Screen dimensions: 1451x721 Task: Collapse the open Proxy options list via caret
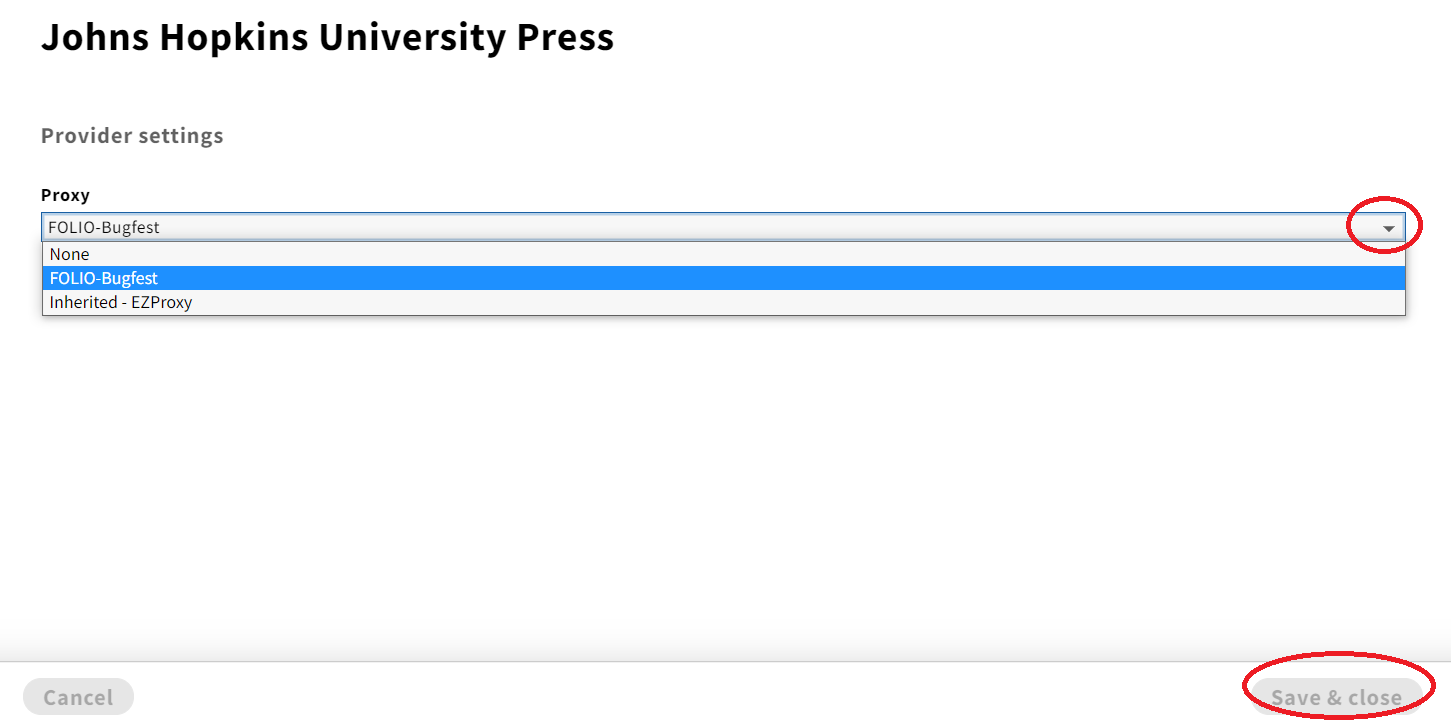tap(1388, 228)
